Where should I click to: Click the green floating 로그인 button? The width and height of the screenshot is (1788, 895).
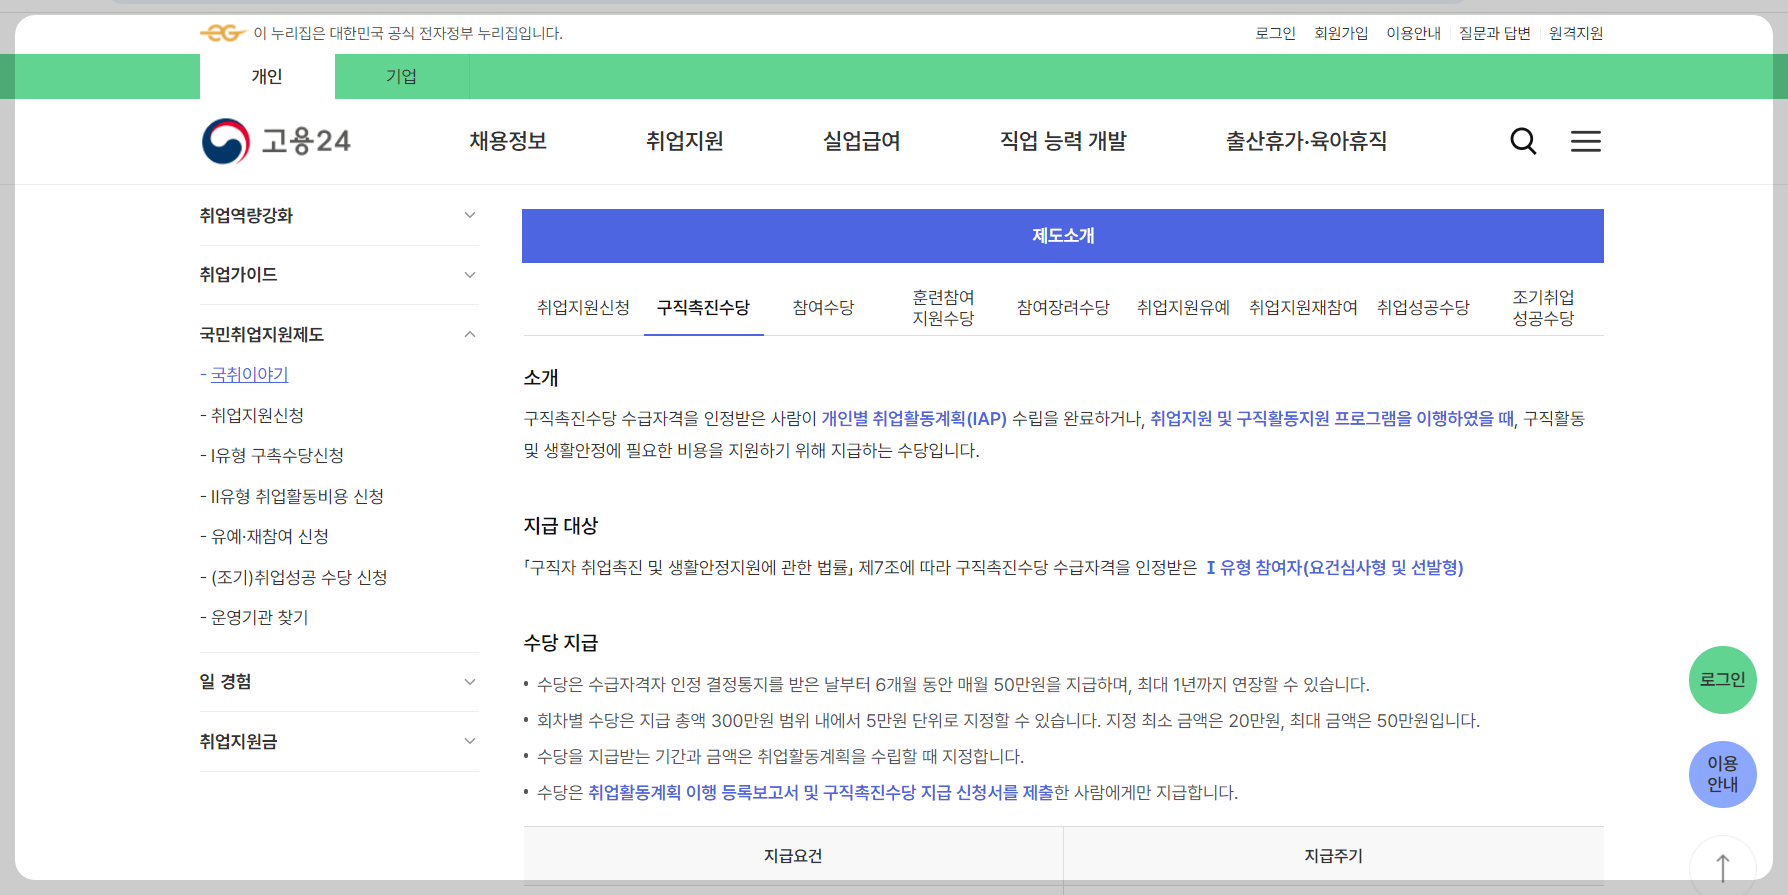[x=1723, y=680]
